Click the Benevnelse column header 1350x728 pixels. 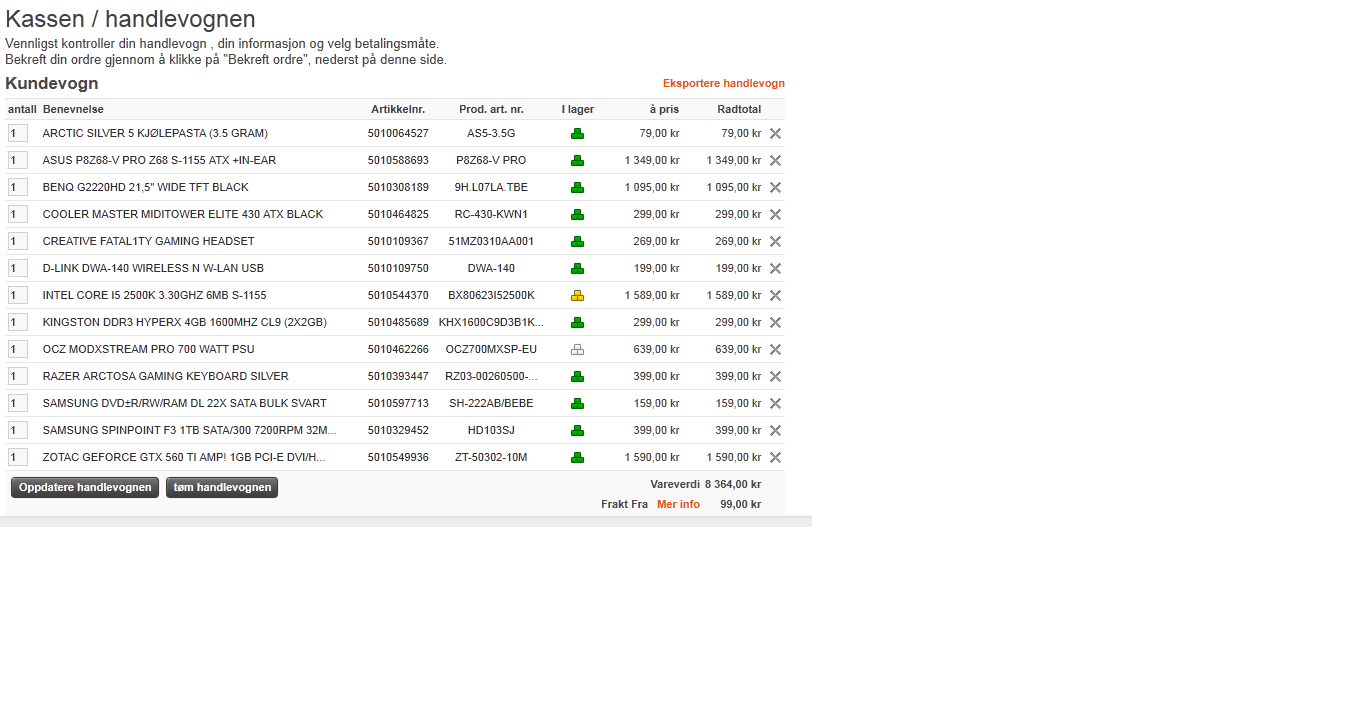[73, 109]
